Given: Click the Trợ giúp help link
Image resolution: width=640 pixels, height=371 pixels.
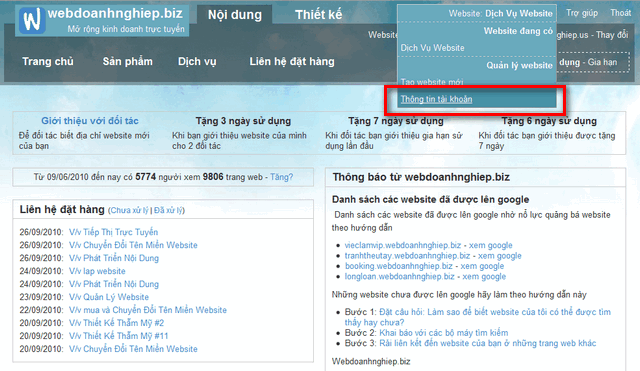Looking at the screenshot, I should (582, 13).
